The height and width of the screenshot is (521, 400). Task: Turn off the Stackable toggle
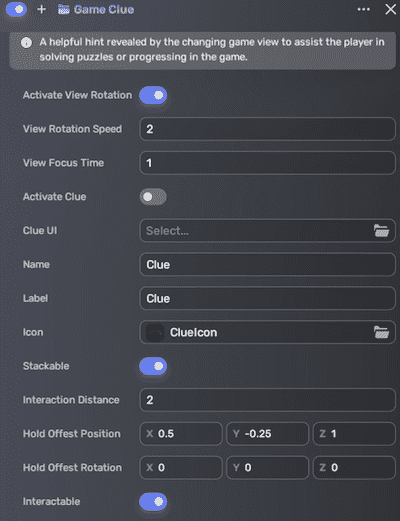(x=153, y=366)
